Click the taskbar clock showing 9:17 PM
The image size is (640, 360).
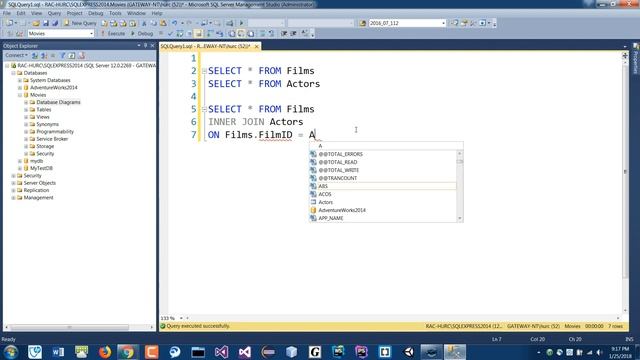point(621,352)
